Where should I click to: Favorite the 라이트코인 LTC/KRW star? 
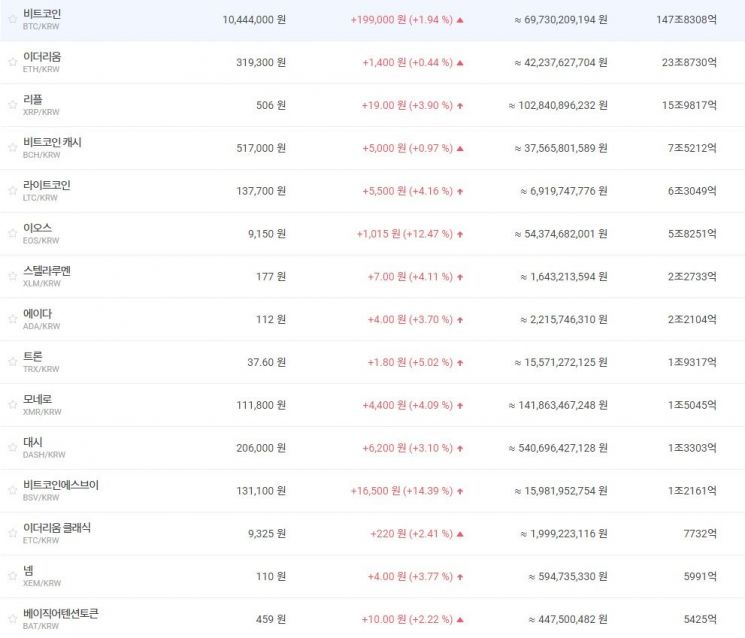click(x=13, y=190)
